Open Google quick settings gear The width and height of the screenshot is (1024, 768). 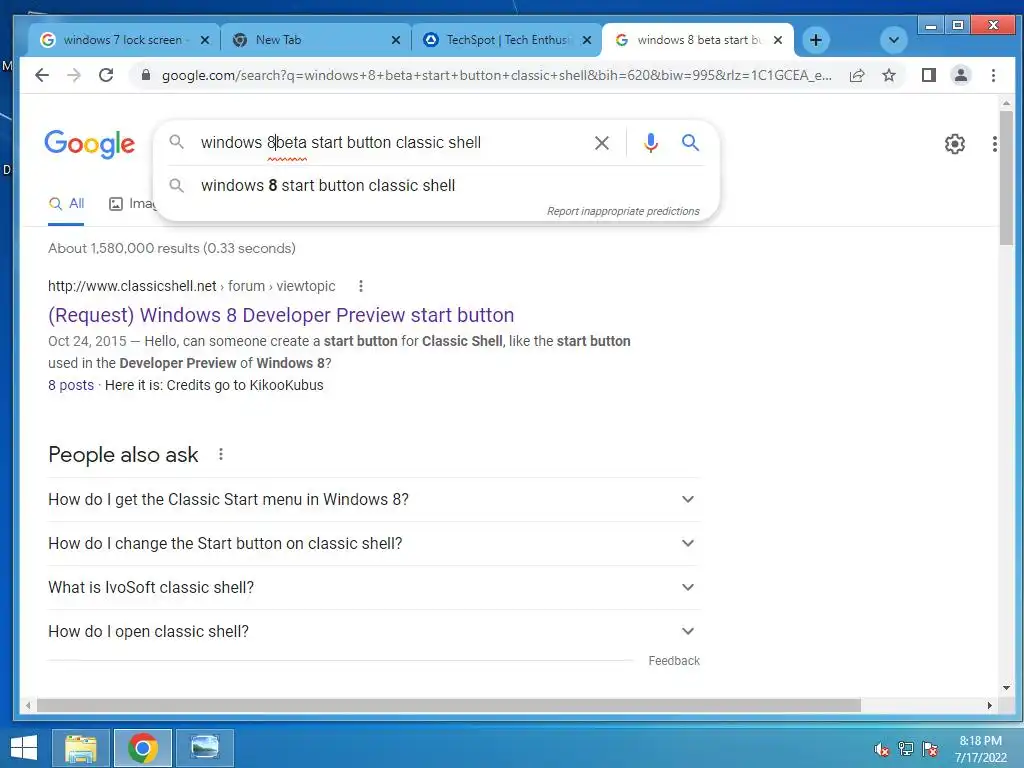tap(955, 144)
